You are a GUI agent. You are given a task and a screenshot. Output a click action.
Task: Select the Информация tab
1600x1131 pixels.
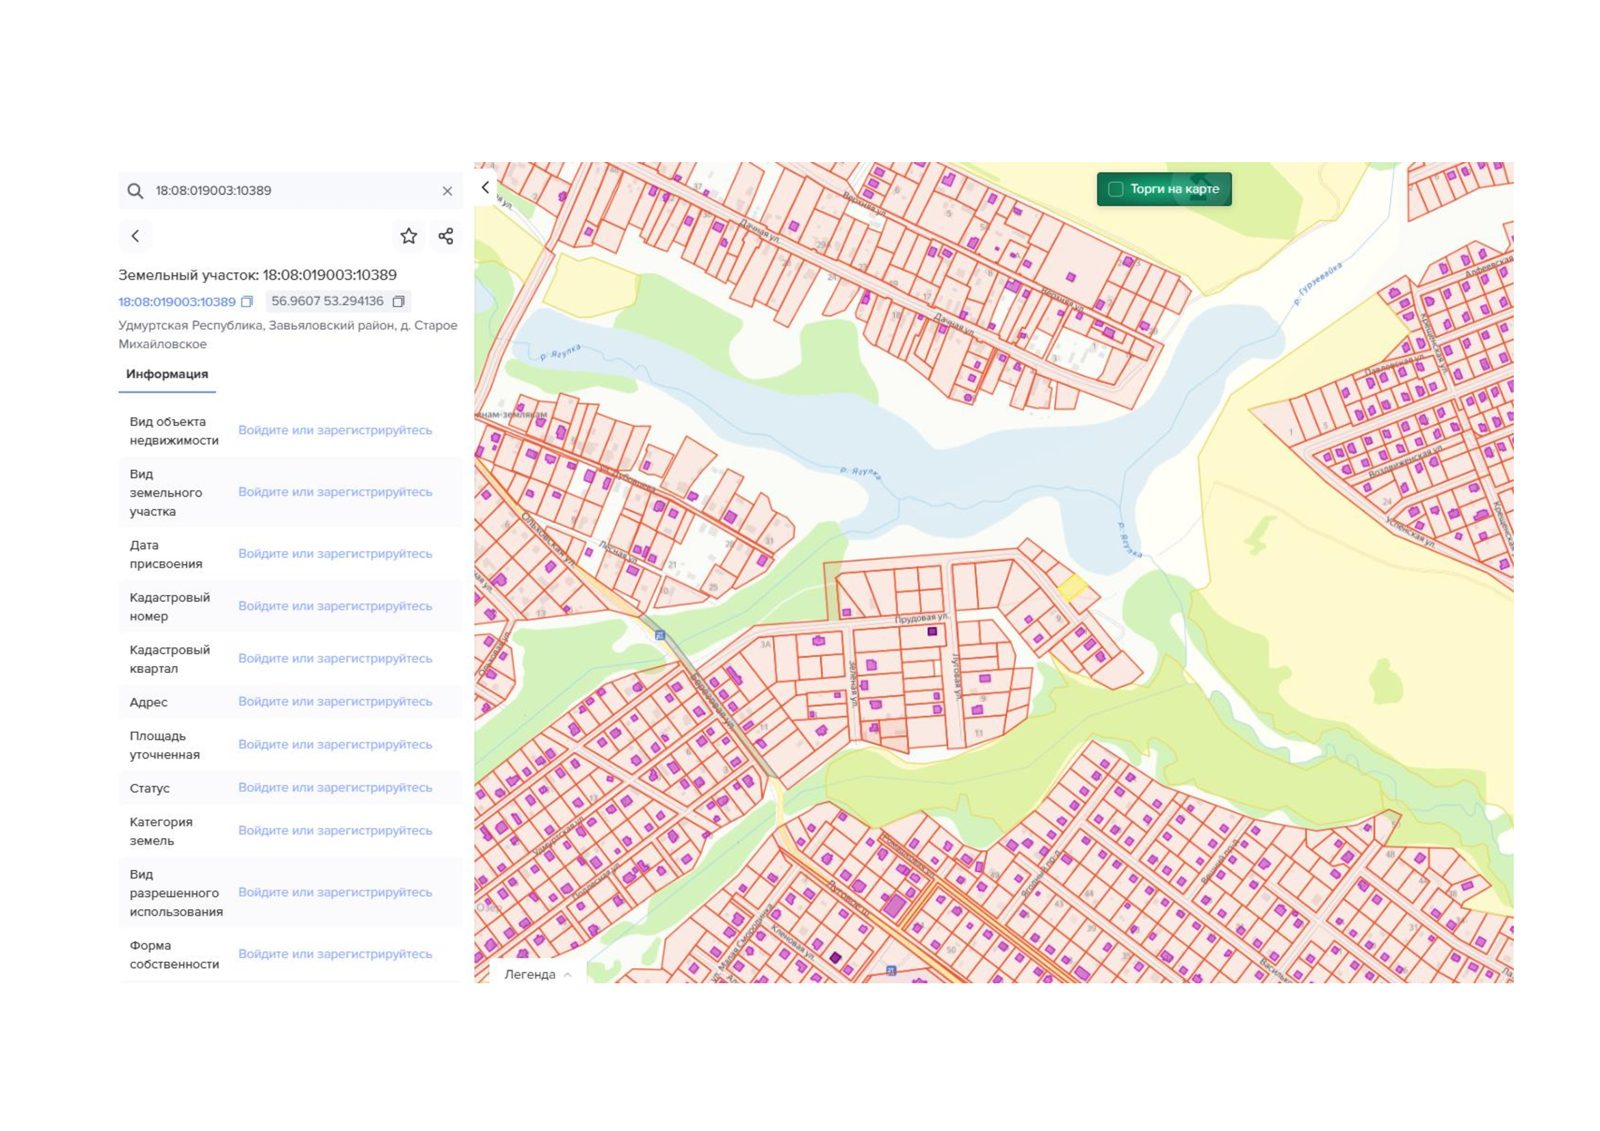coord(167,374)
